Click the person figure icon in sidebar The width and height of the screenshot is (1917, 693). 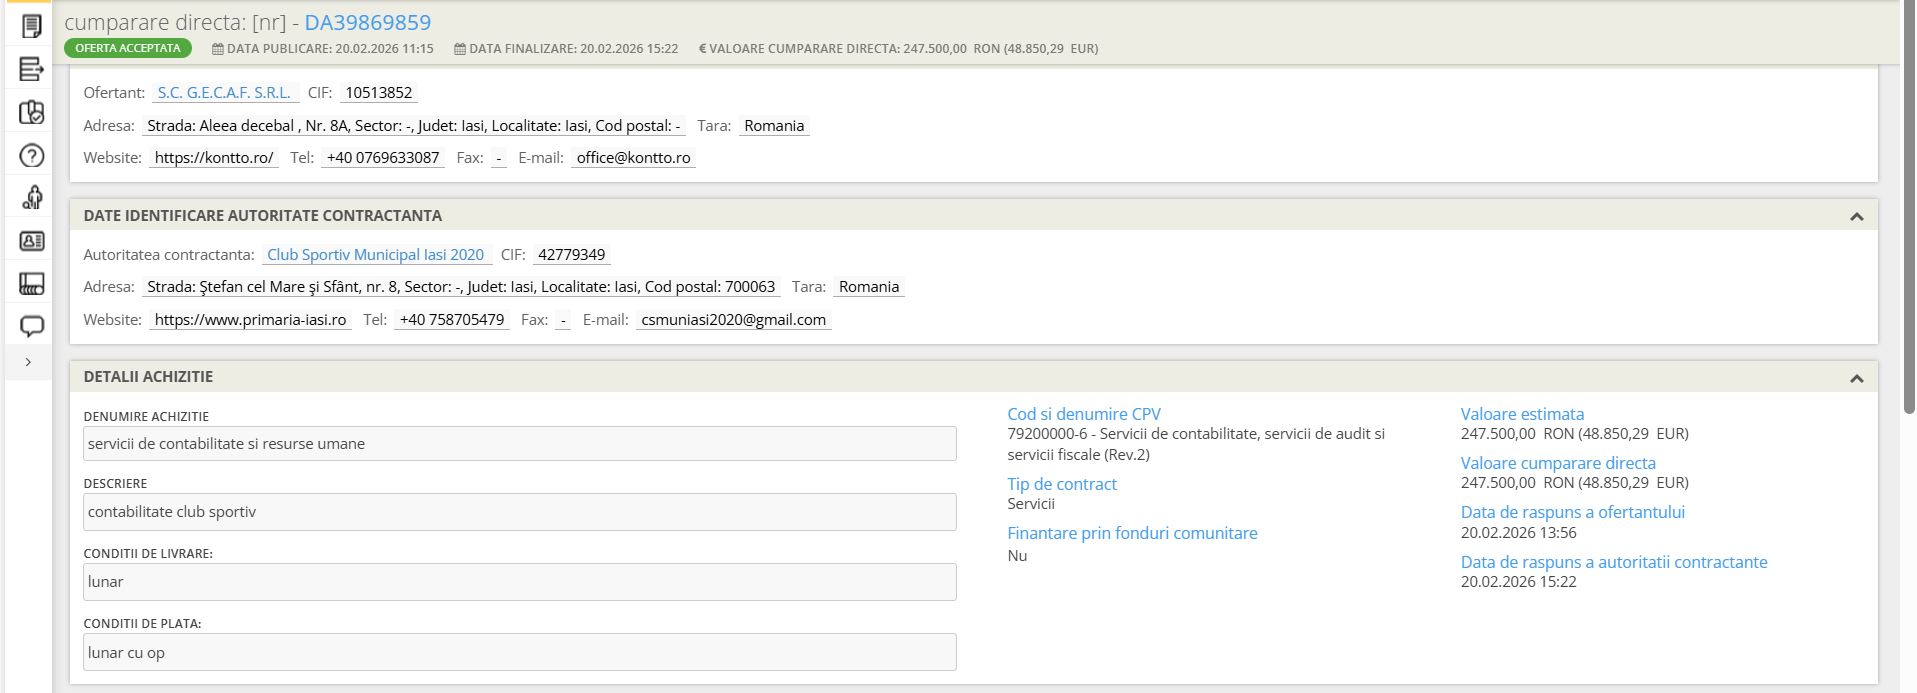pos(31,197)
